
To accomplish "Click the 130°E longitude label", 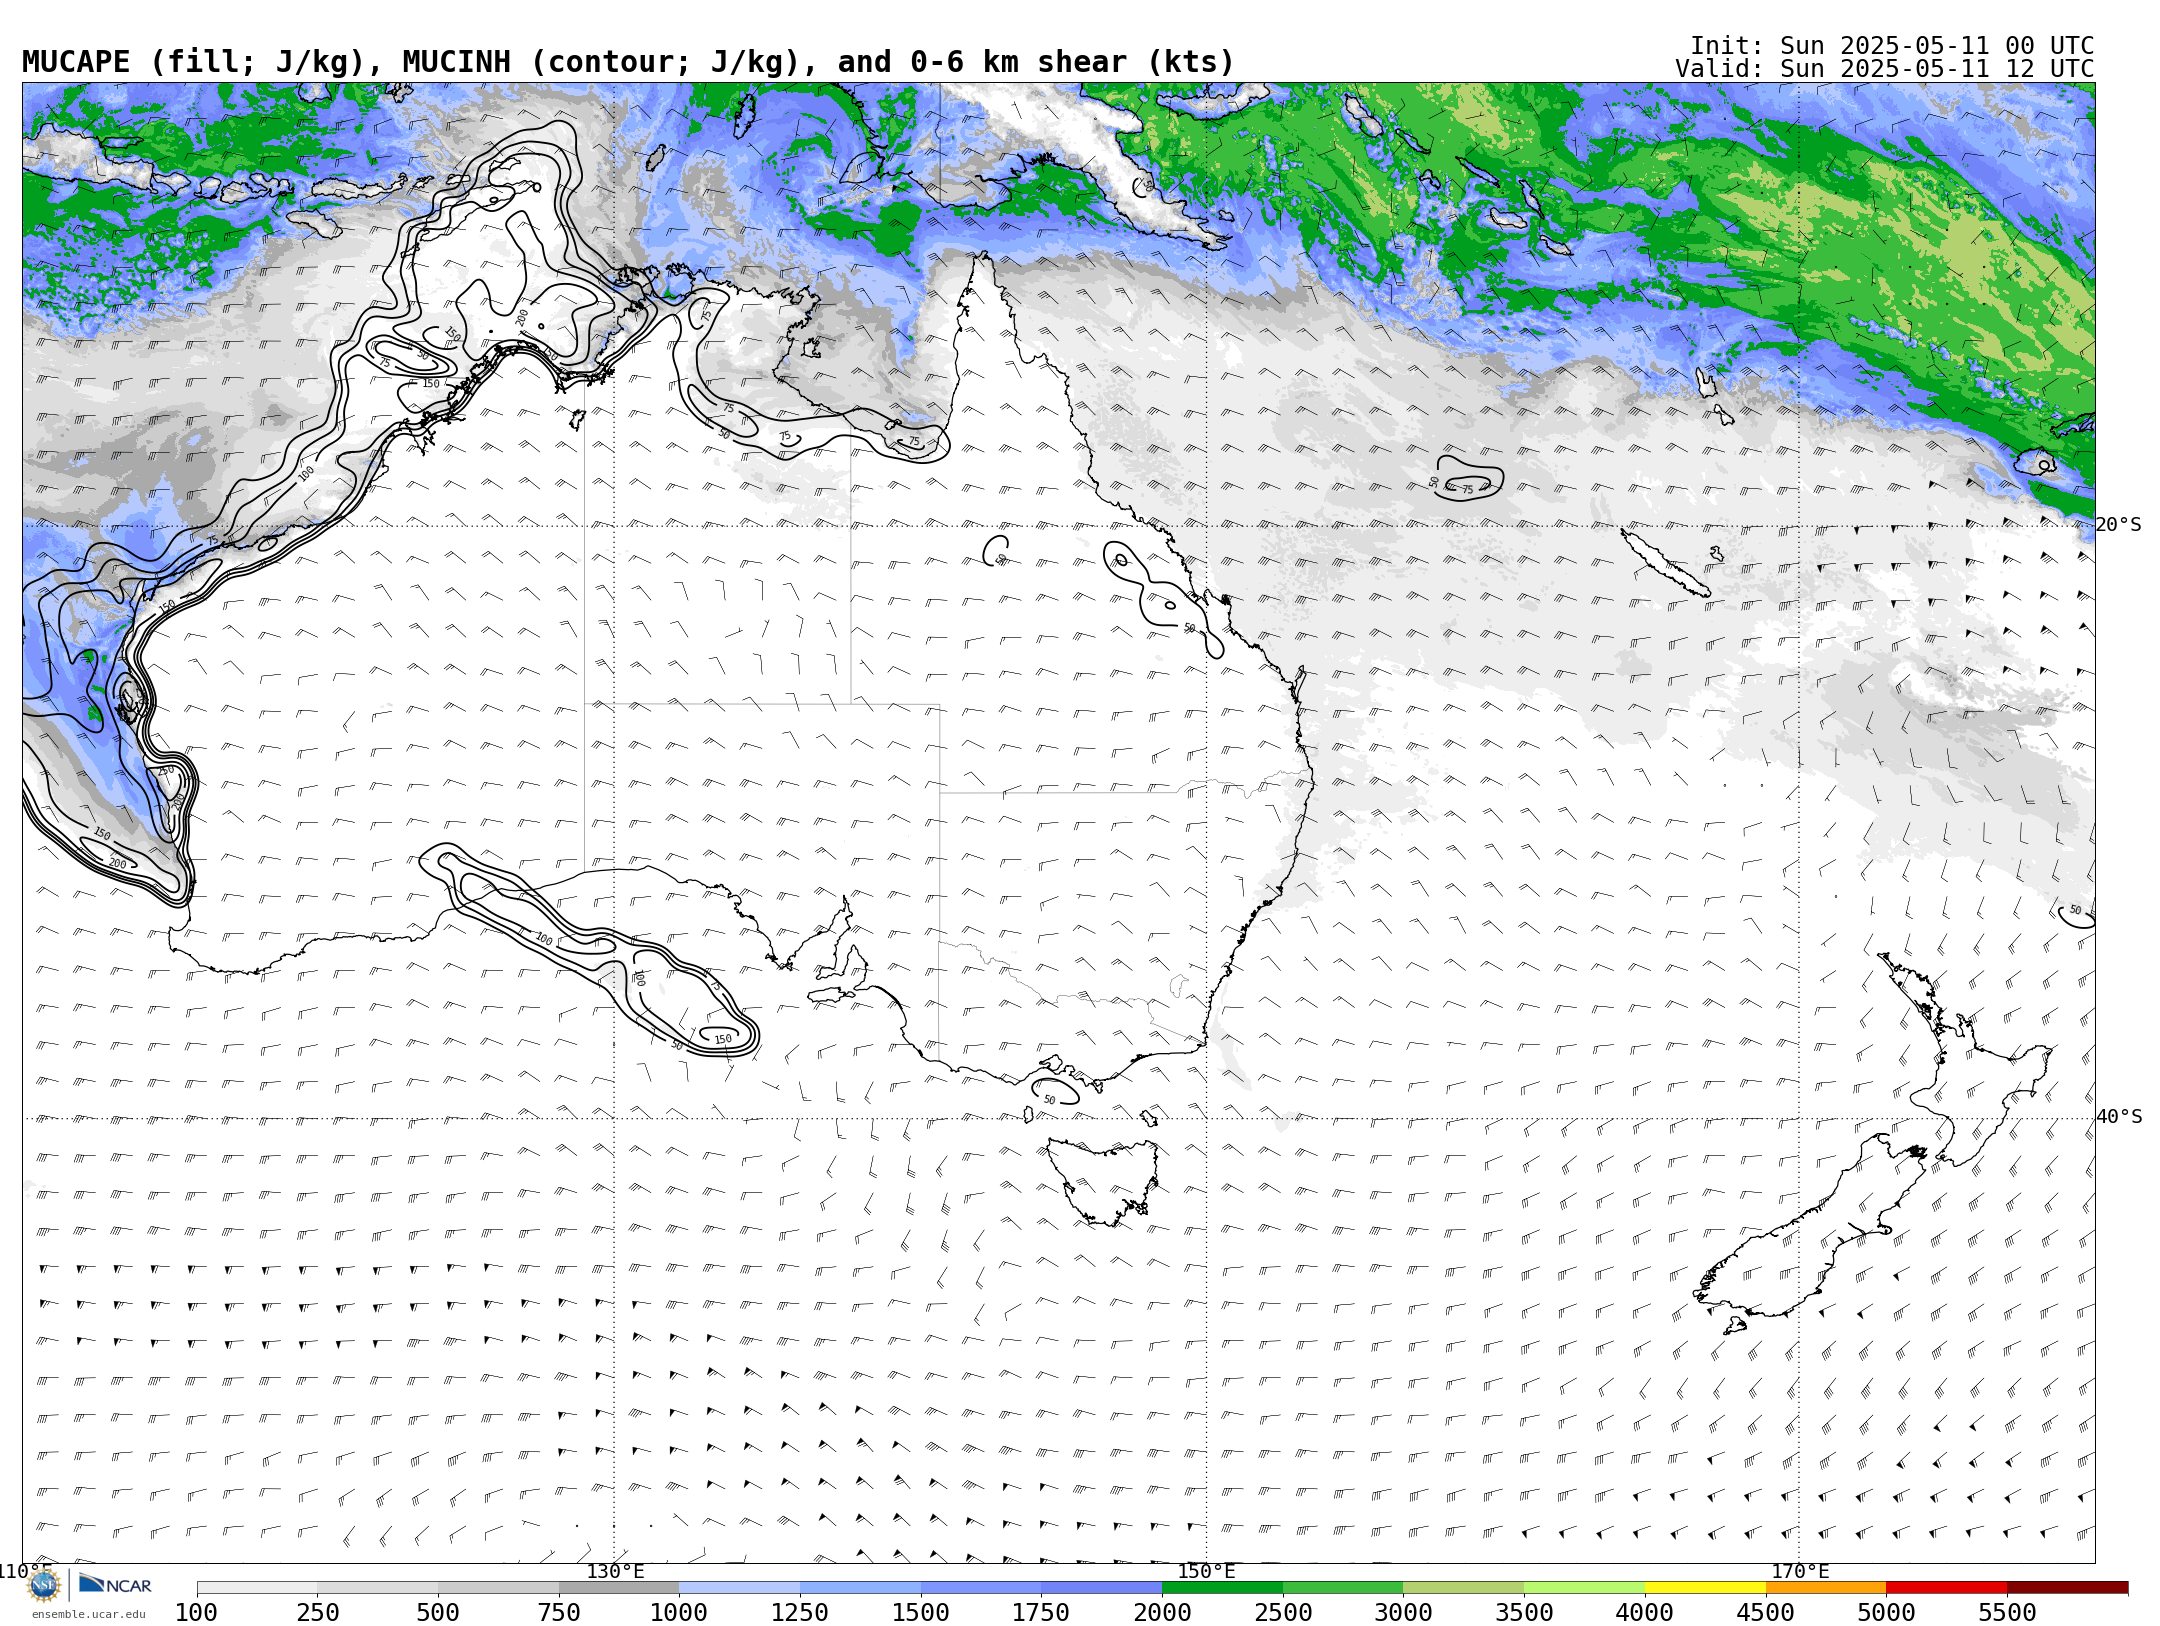I will coord(615,1572).
